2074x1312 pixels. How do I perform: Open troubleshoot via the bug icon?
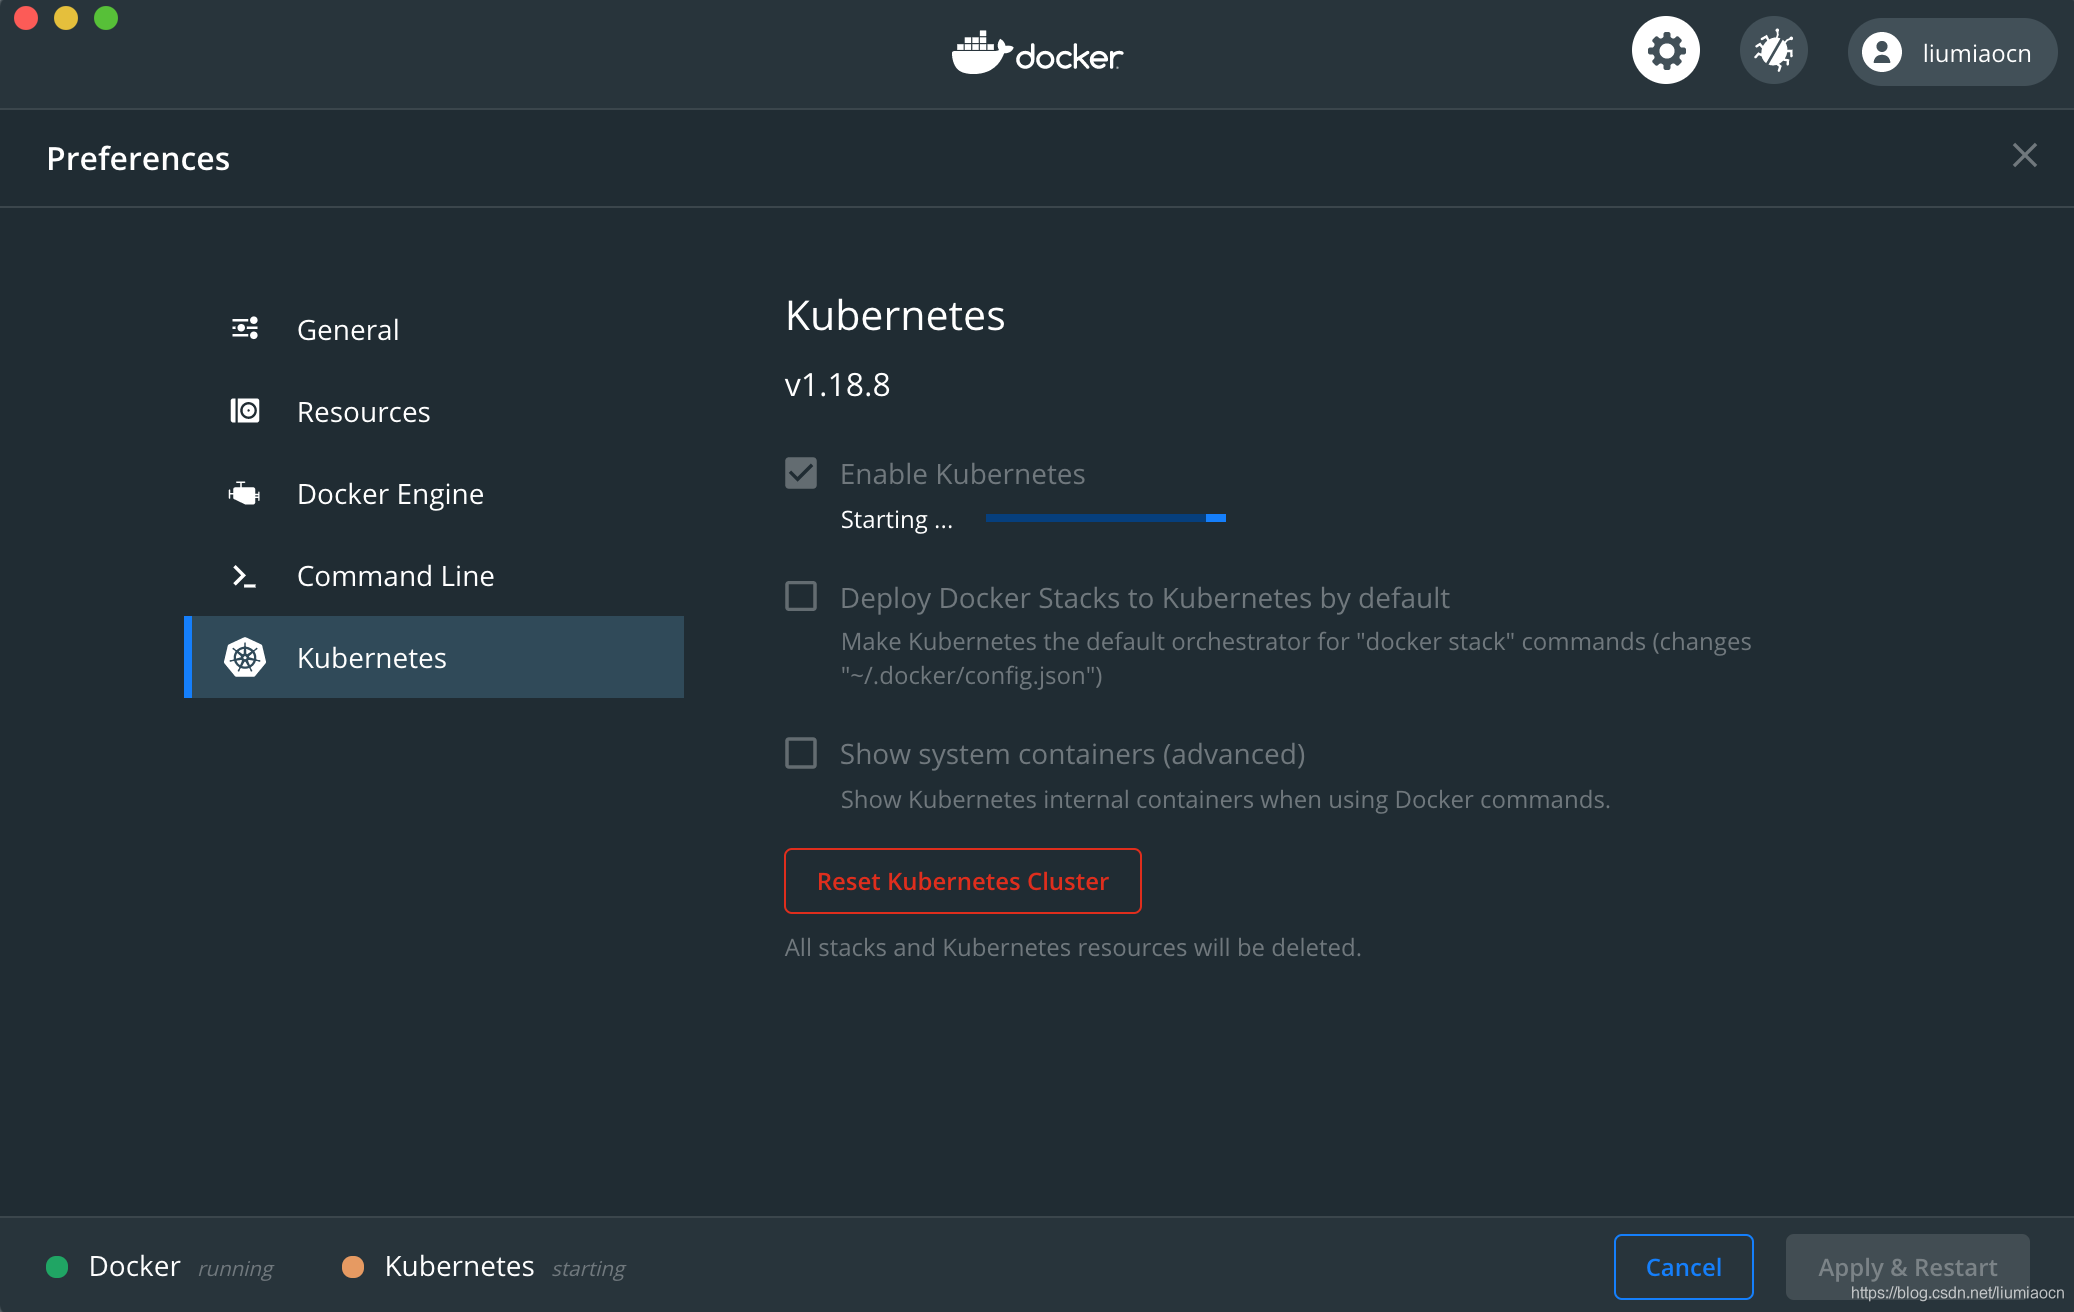1774,51
